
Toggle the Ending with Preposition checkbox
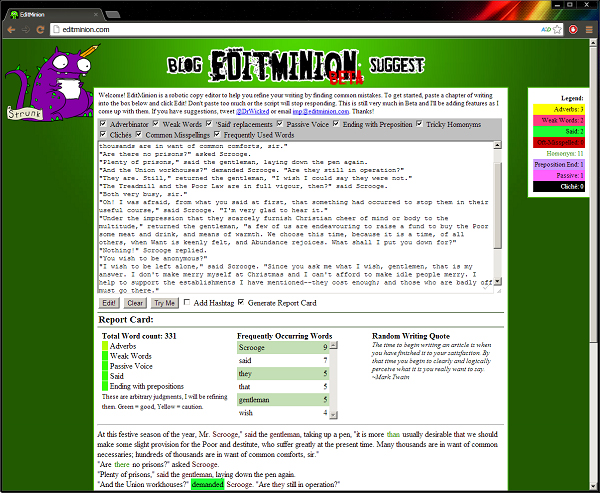[x=336, y=124]
